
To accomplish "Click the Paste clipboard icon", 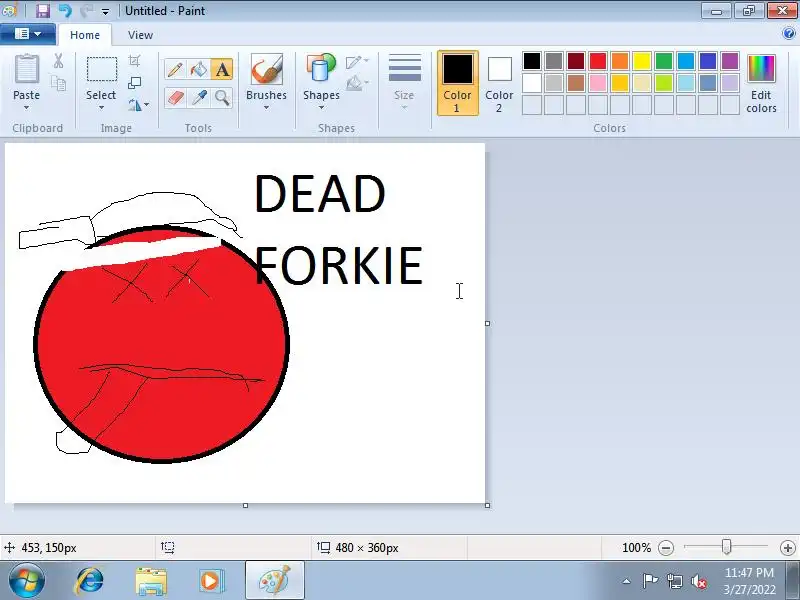I will tap(27, 69).
